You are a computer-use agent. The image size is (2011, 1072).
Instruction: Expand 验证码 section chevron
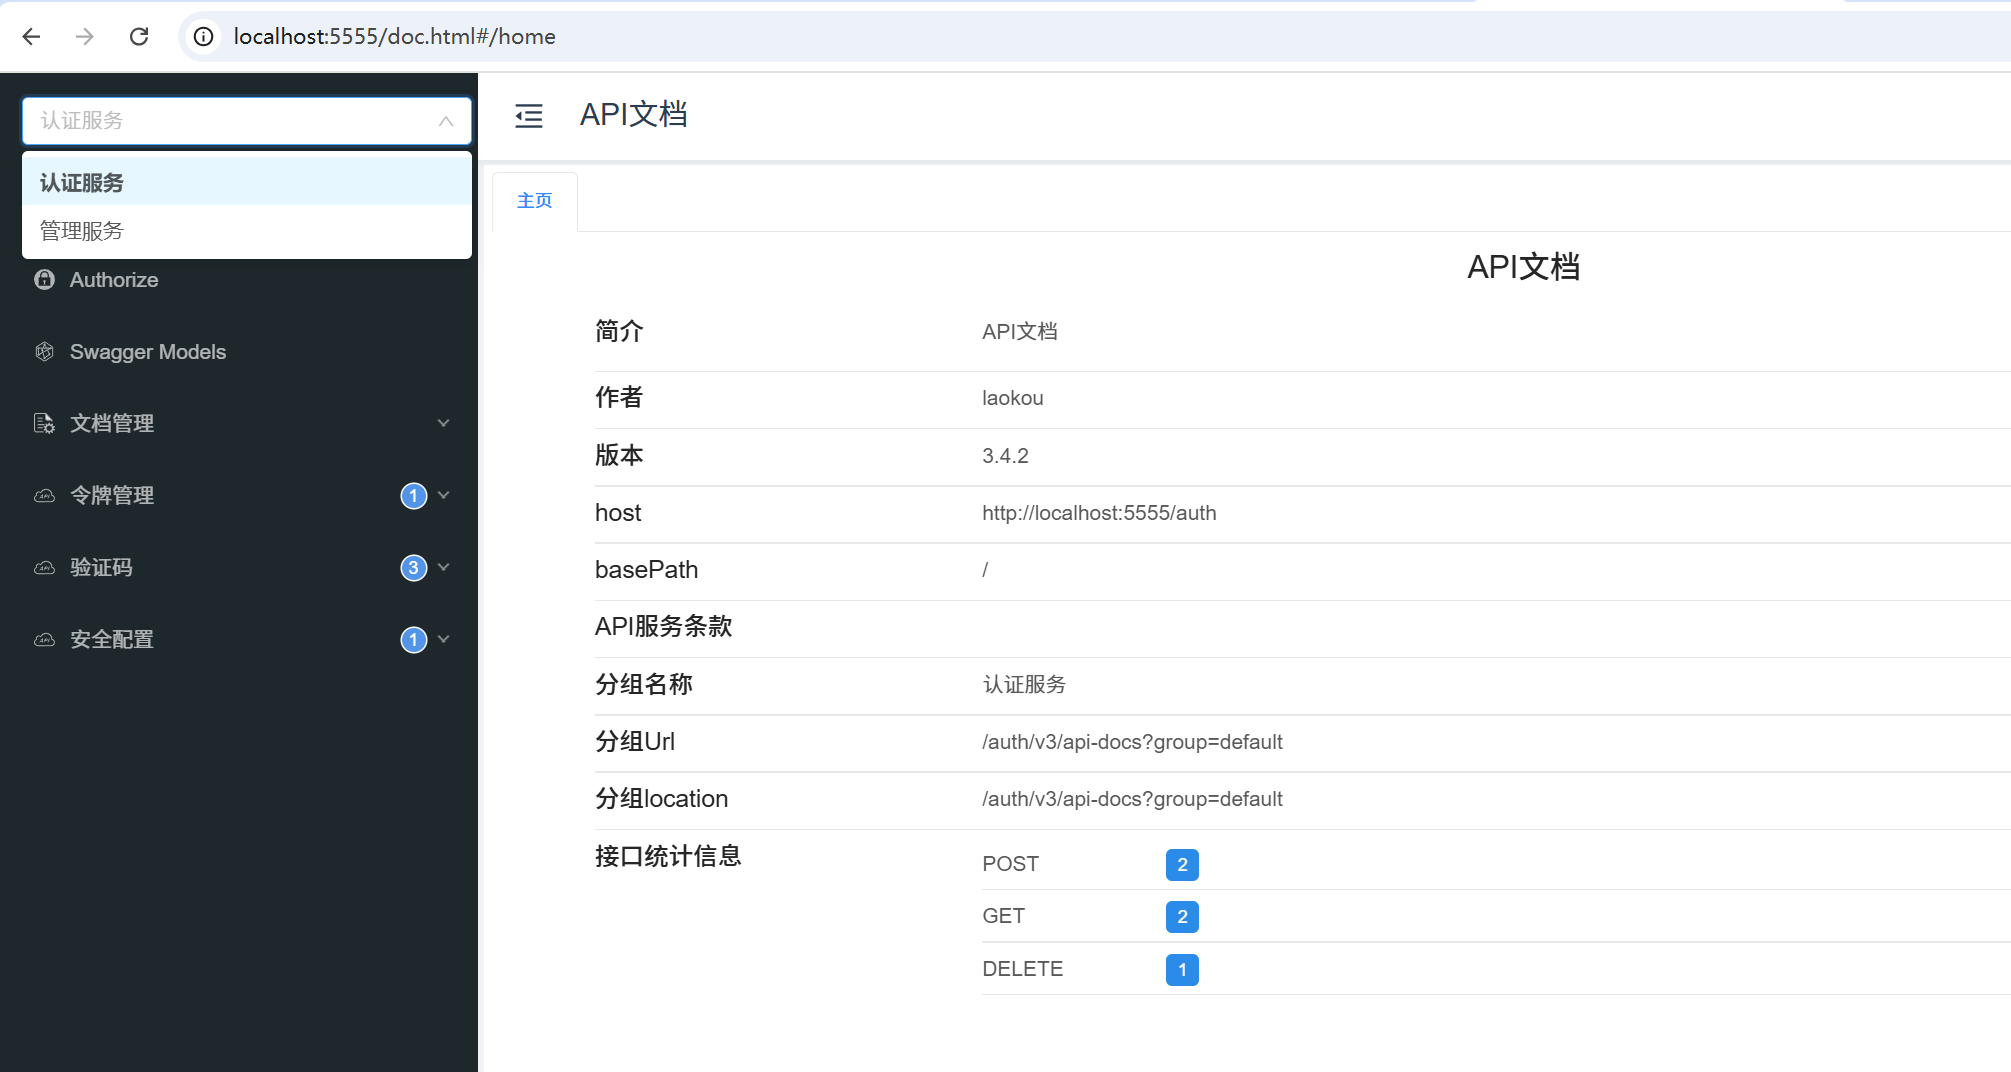point(443,567)
